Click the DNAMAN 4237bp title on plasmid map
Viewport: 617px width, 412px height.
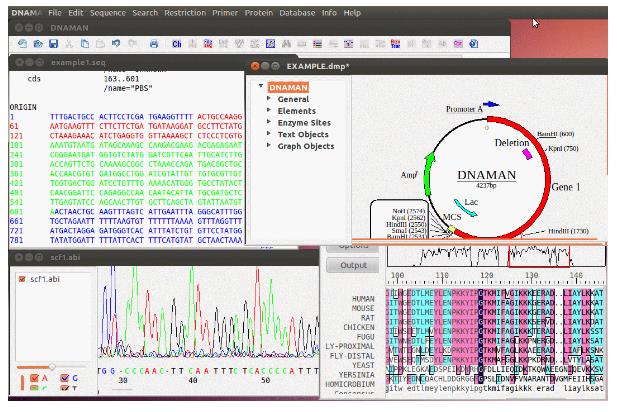click(x=486, y=178)
